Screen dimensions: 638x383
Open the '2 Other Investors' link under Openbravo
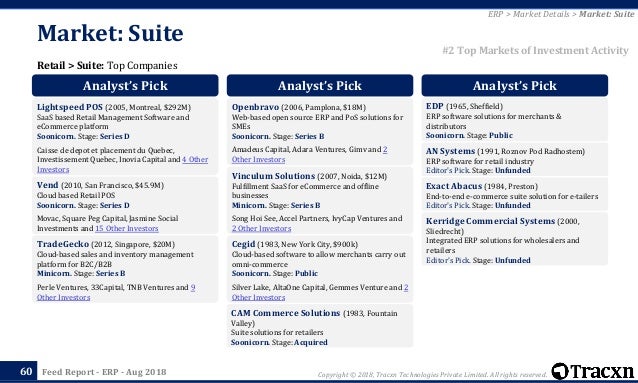310,155
